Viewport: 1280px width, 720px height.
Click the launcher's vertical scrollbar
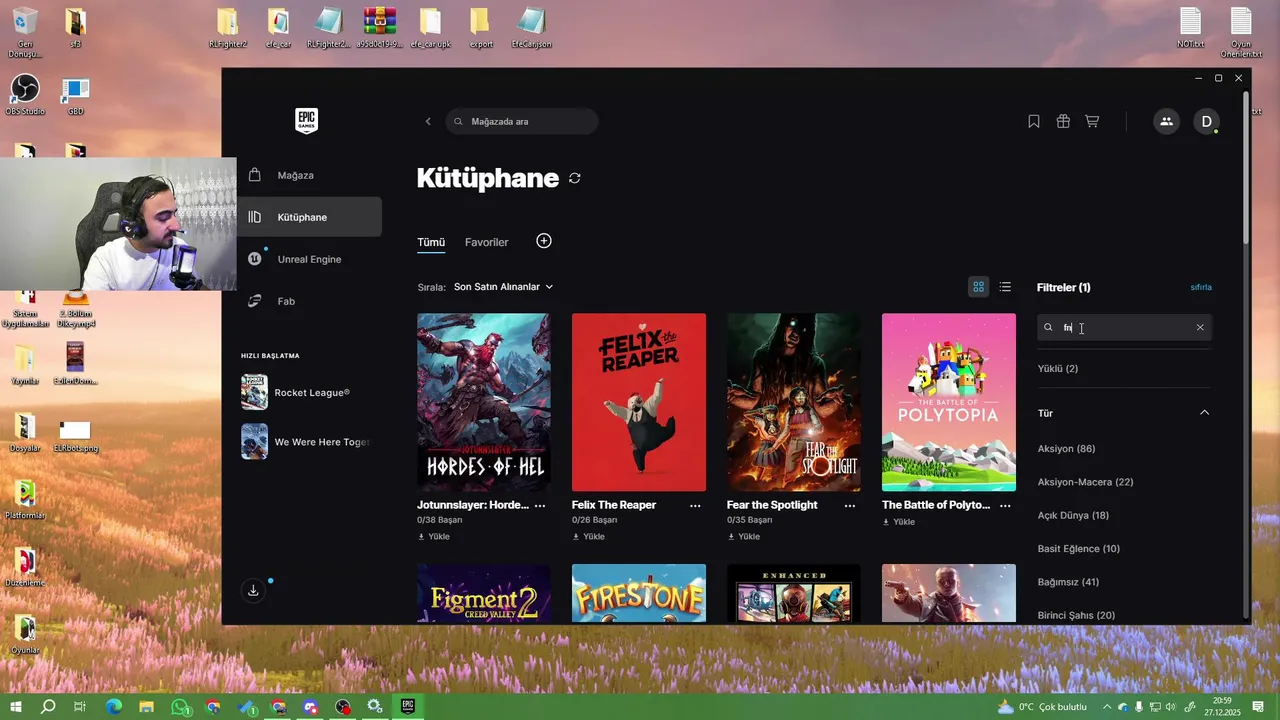coord(1245,168)
